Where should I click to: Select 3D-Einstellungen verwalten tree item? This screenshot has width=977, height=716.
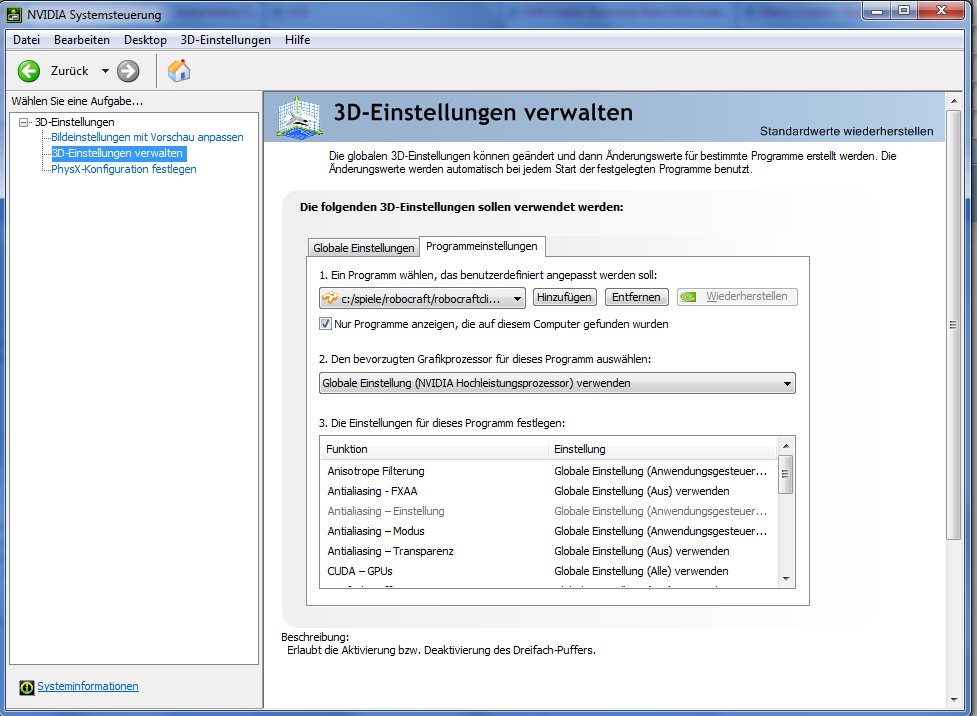(x=118, y=153)
